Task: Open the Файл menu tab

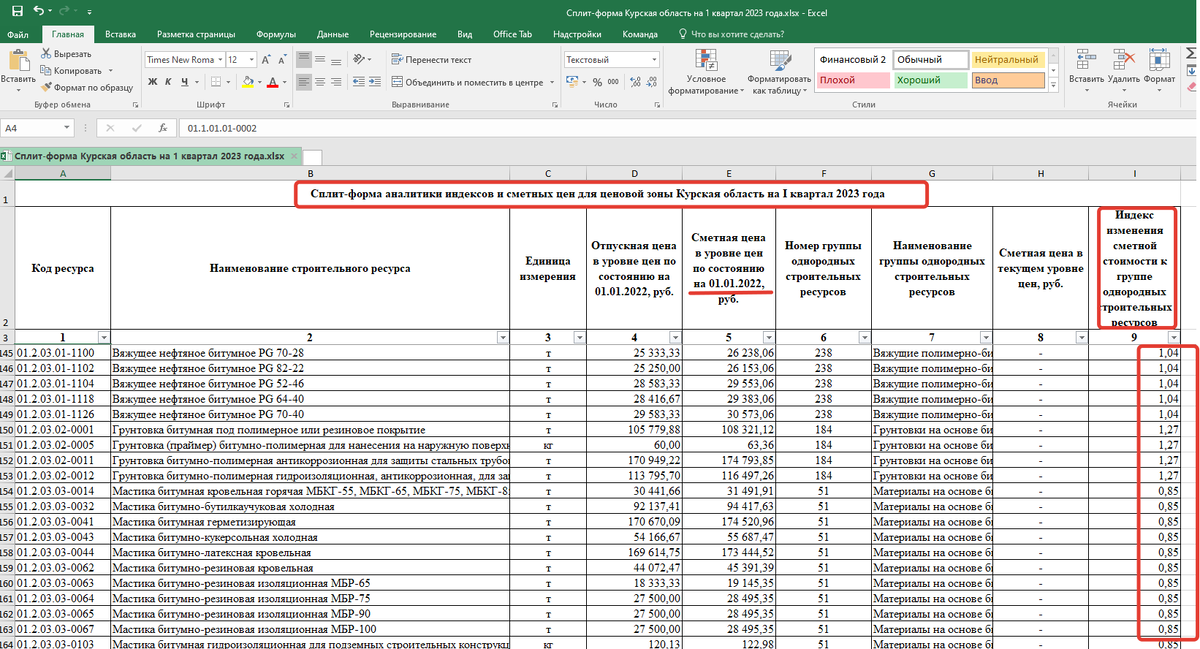Action: (18, 34)
